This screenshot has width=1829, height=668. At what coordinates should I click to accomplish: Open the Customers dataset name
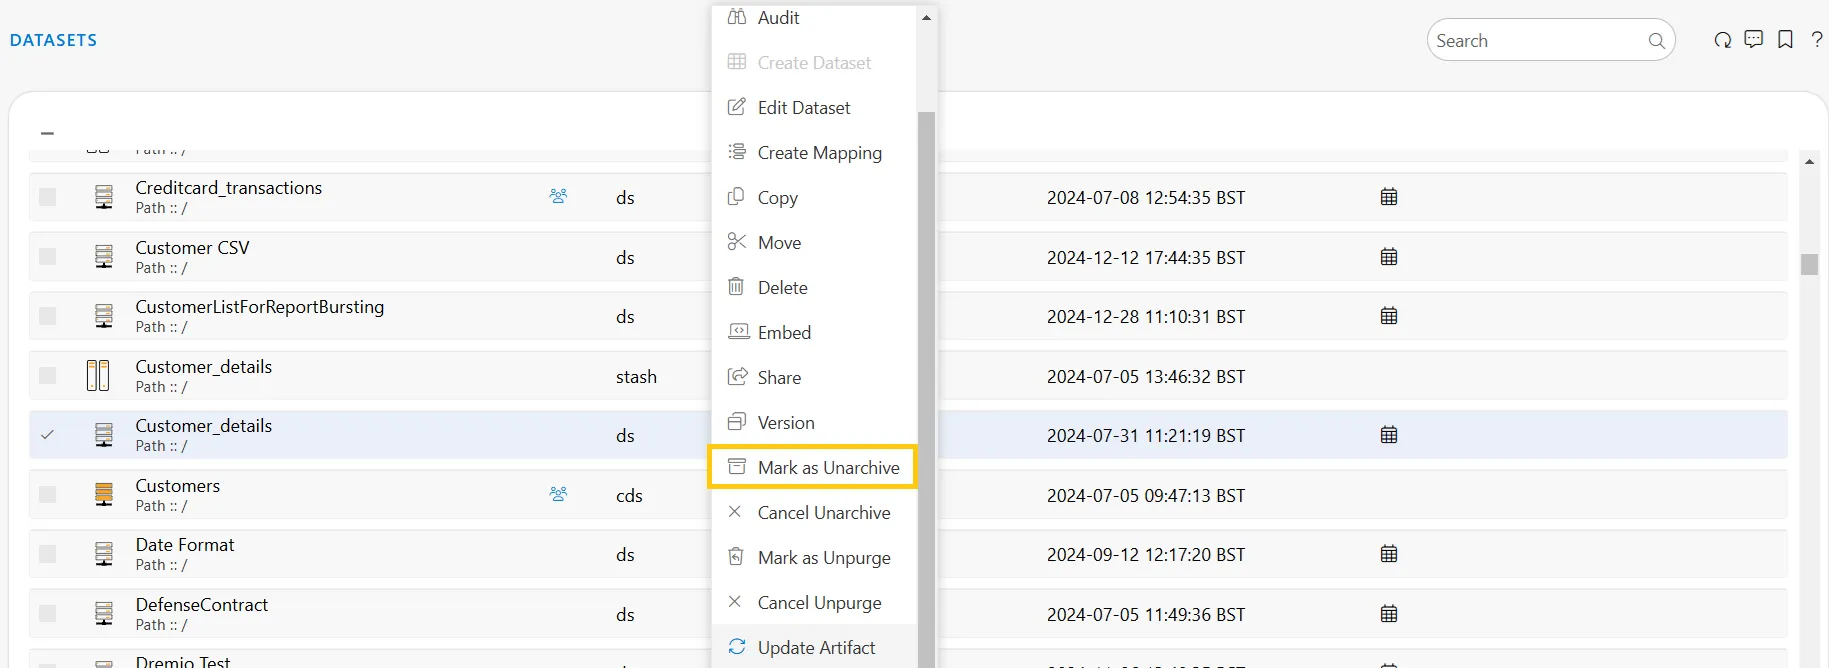pos(178,486)
